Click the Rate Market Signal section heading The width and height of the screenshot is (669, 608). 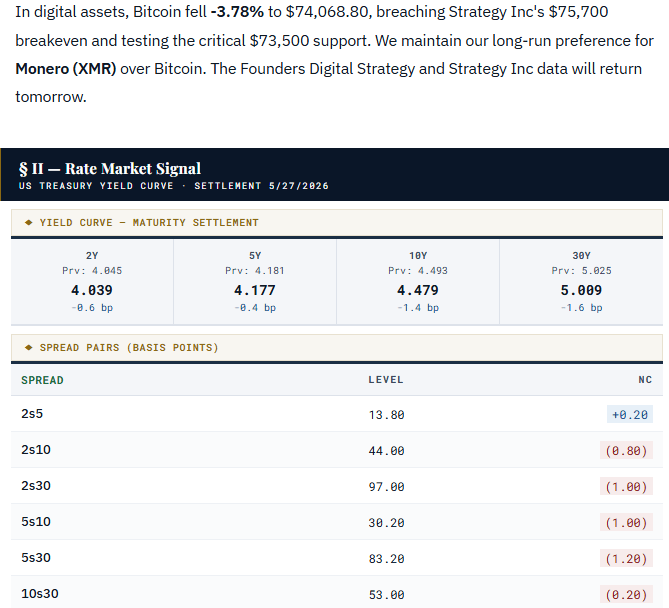[110, 169]
